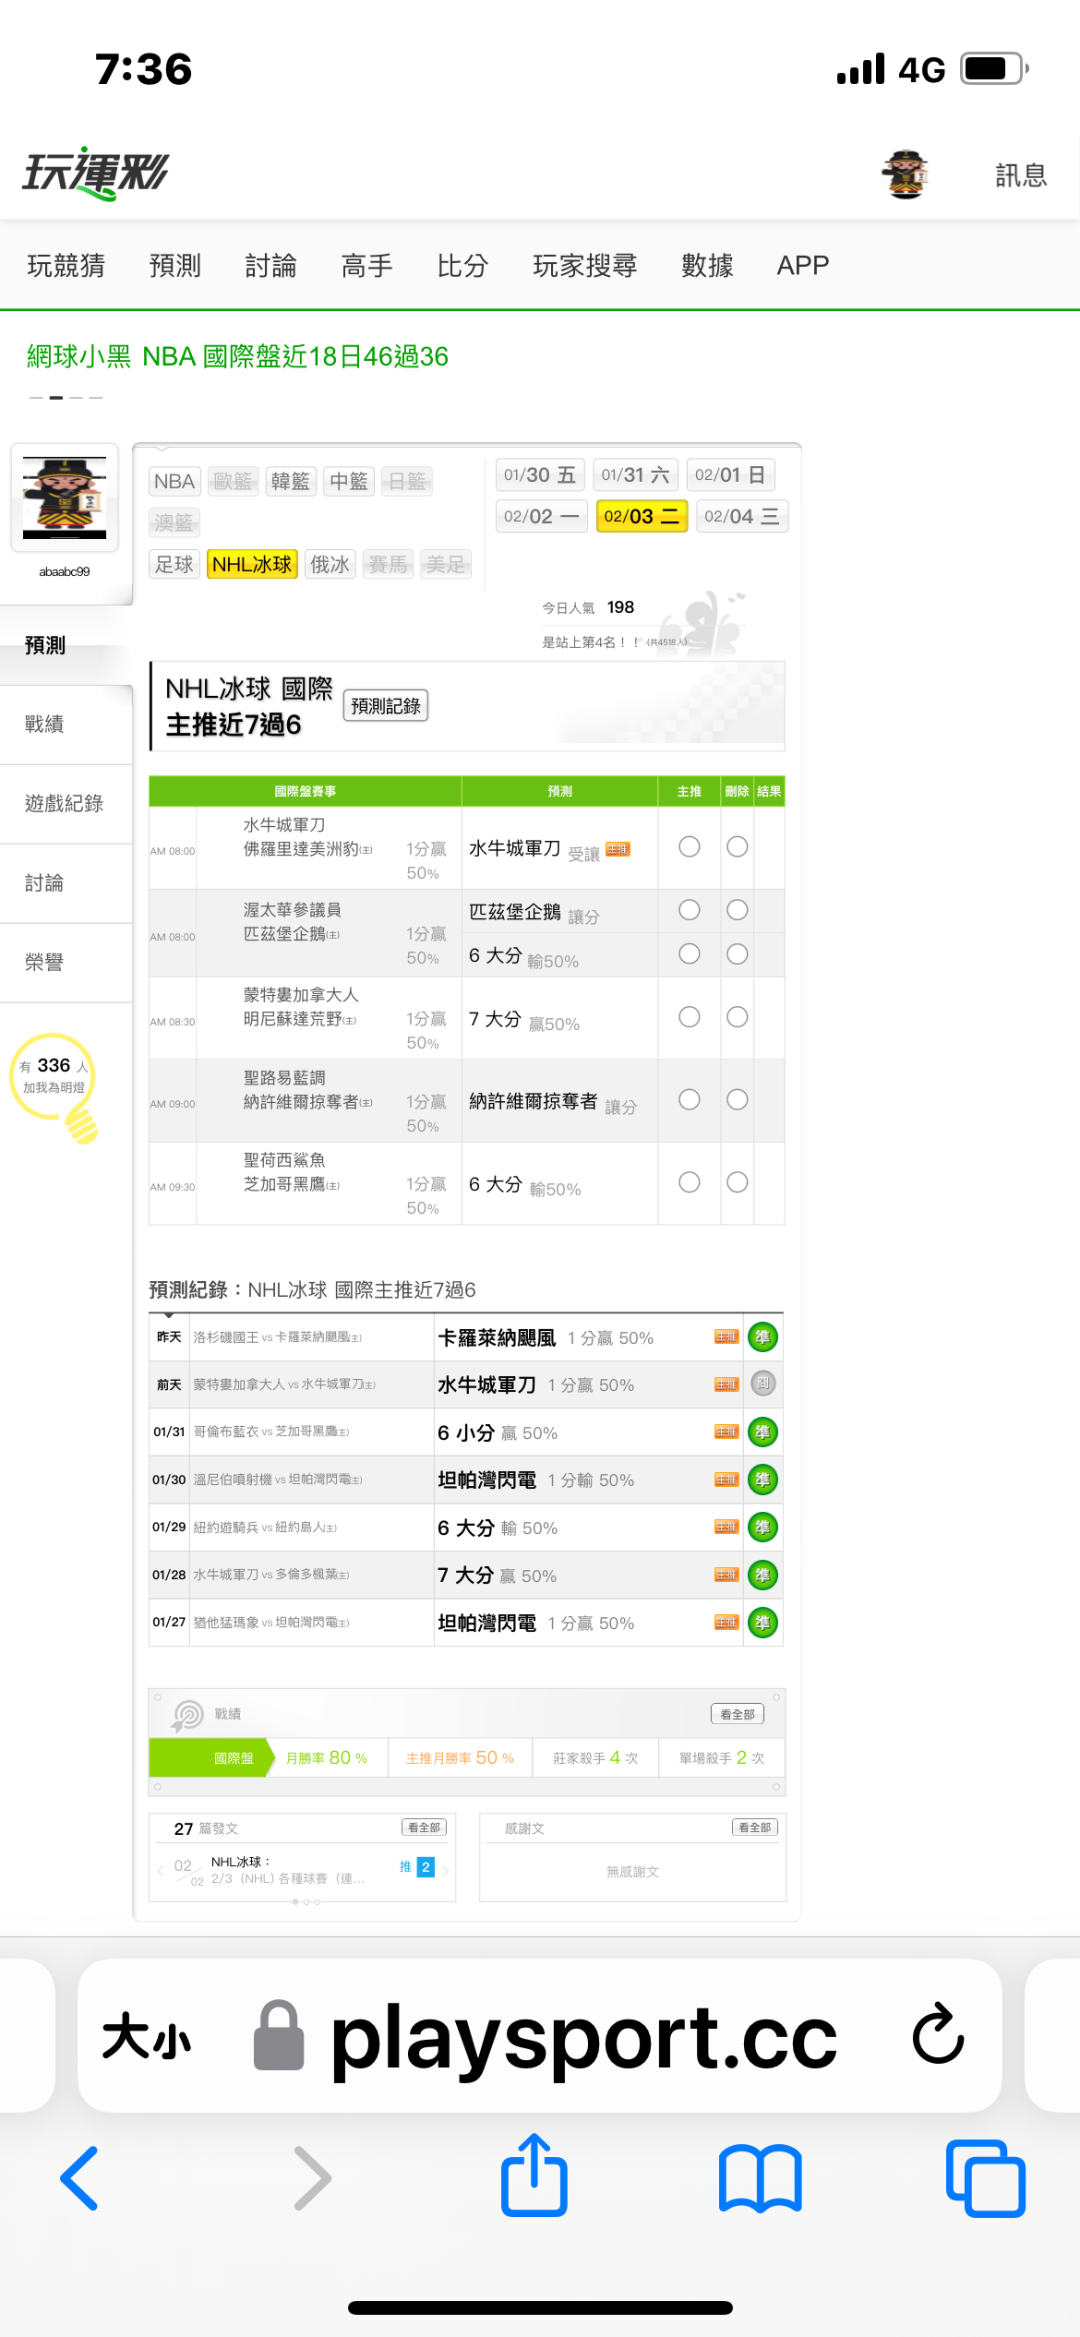Viewport: 1080px width, 2337px height.
Task: Open 高手 in top navigation
Action: tap(367, 265)
